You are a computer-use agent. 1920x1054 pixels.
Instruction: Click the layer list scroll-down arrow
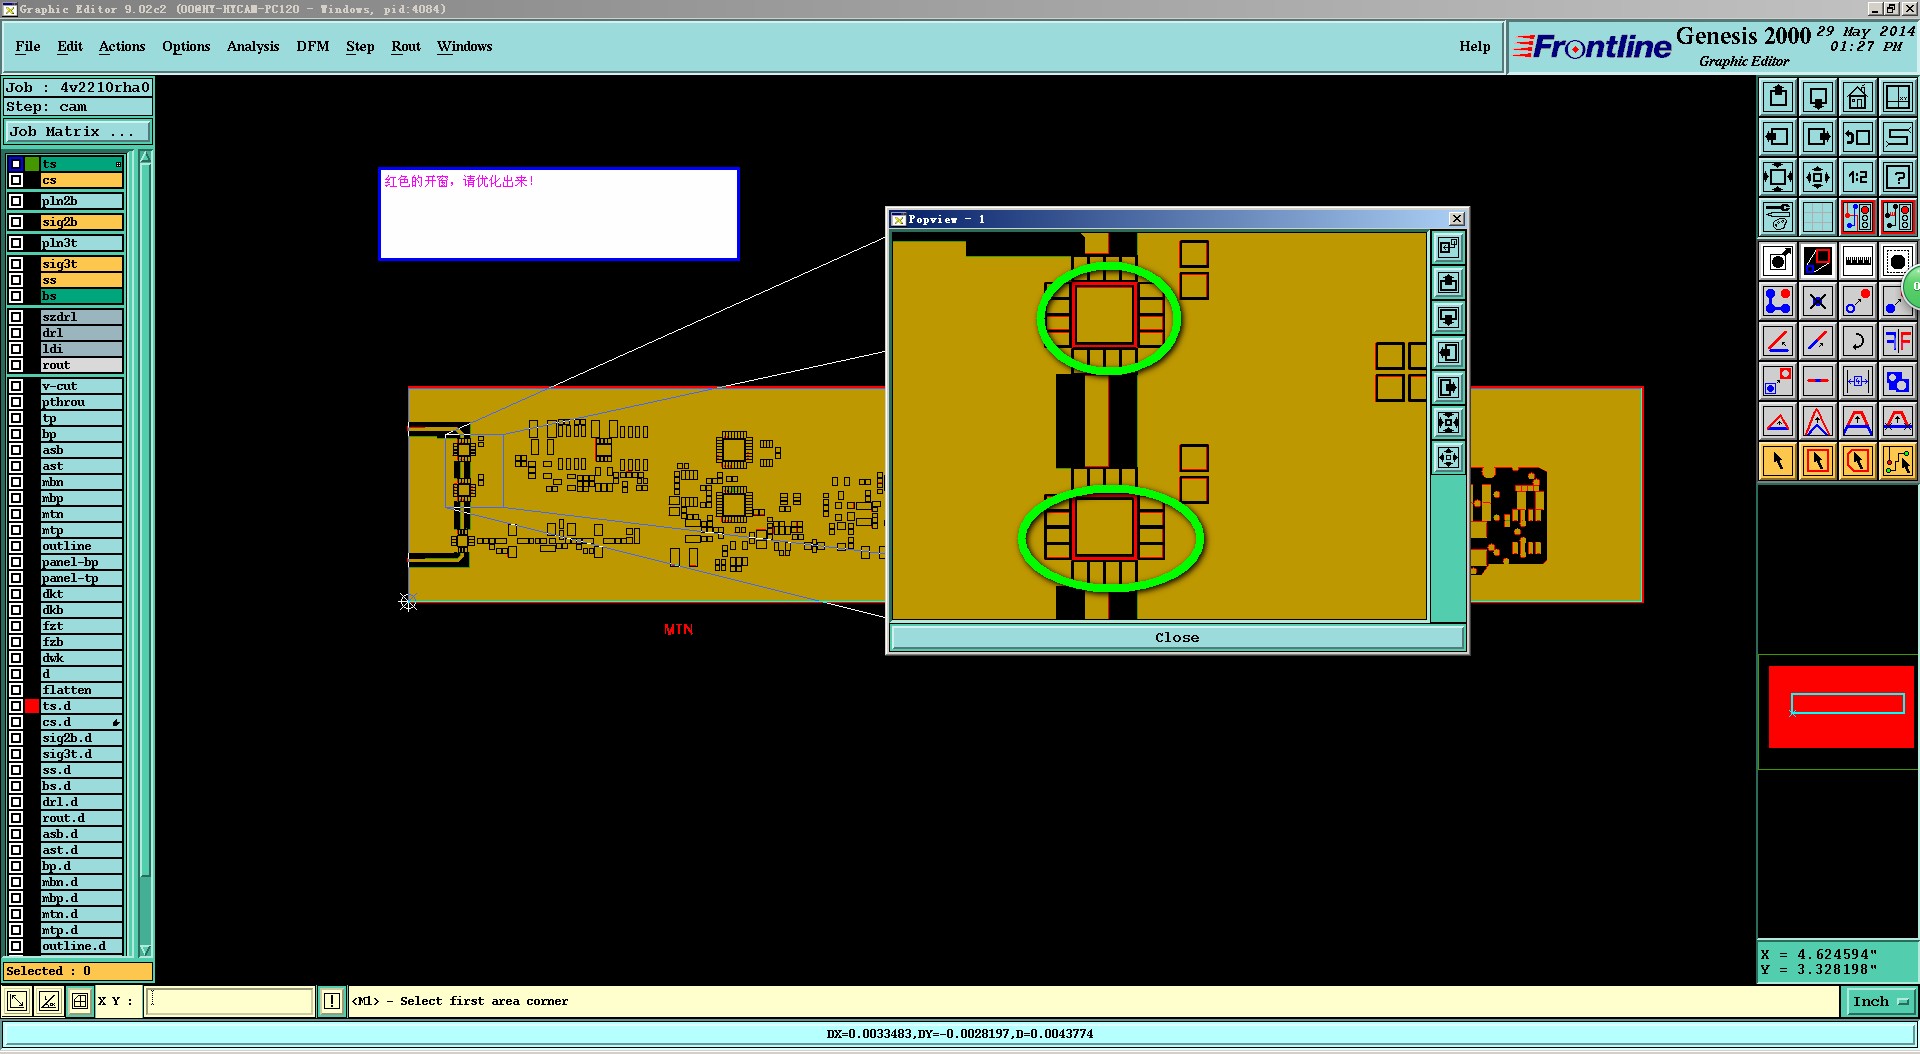[145, 949]
